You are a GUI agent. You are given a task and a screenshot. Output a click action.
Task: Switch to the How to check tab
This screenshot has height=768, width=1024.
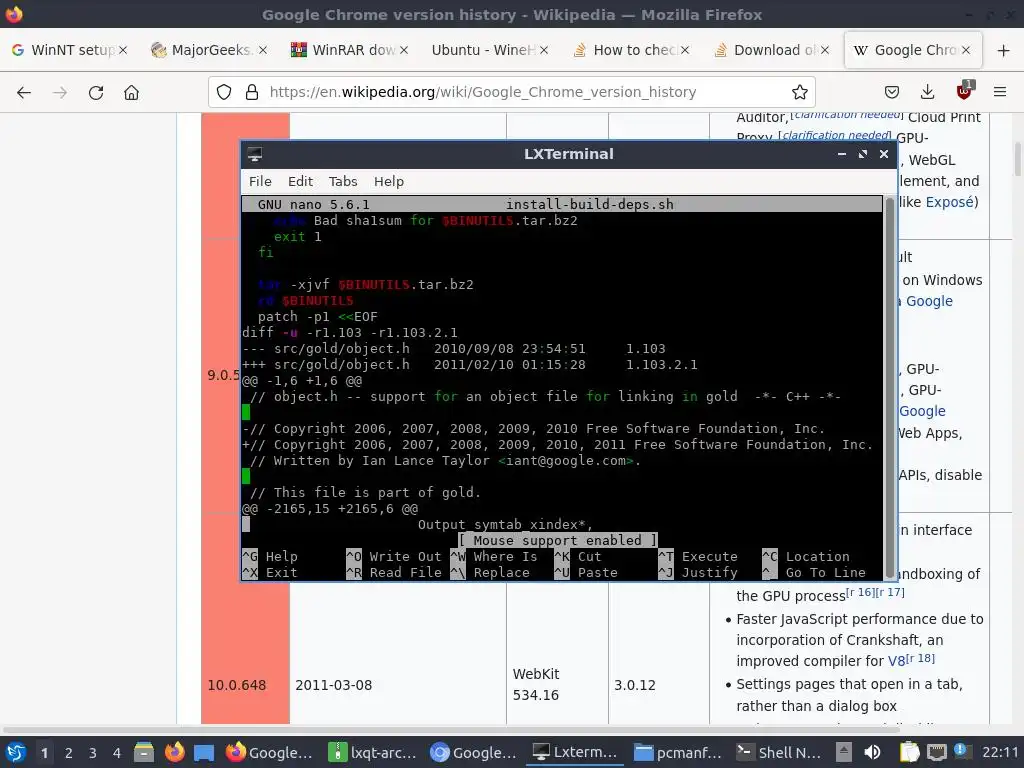pos(630,50)
